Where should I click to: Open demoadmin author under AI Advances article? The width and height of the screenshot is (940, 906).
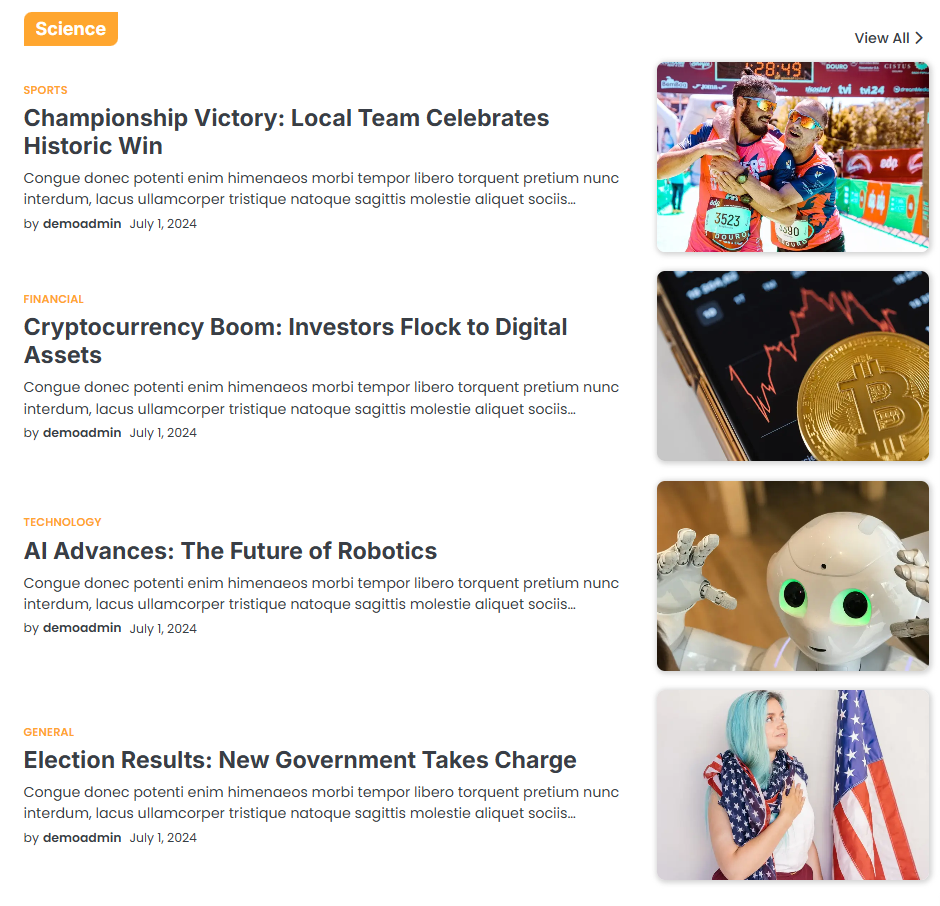82,628
